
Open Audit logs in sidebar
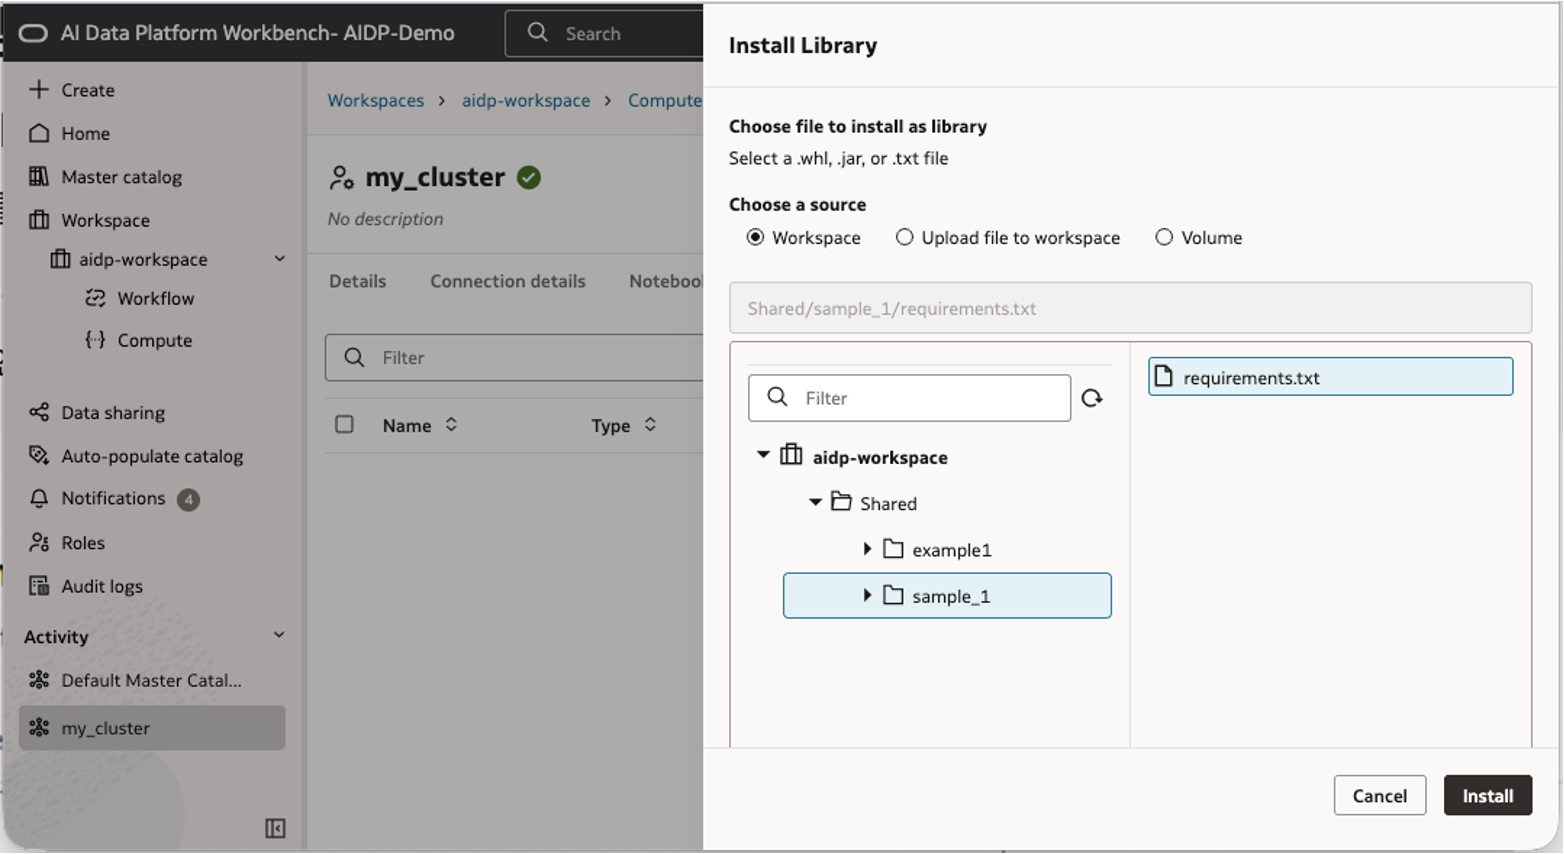(x=101, y=586)
